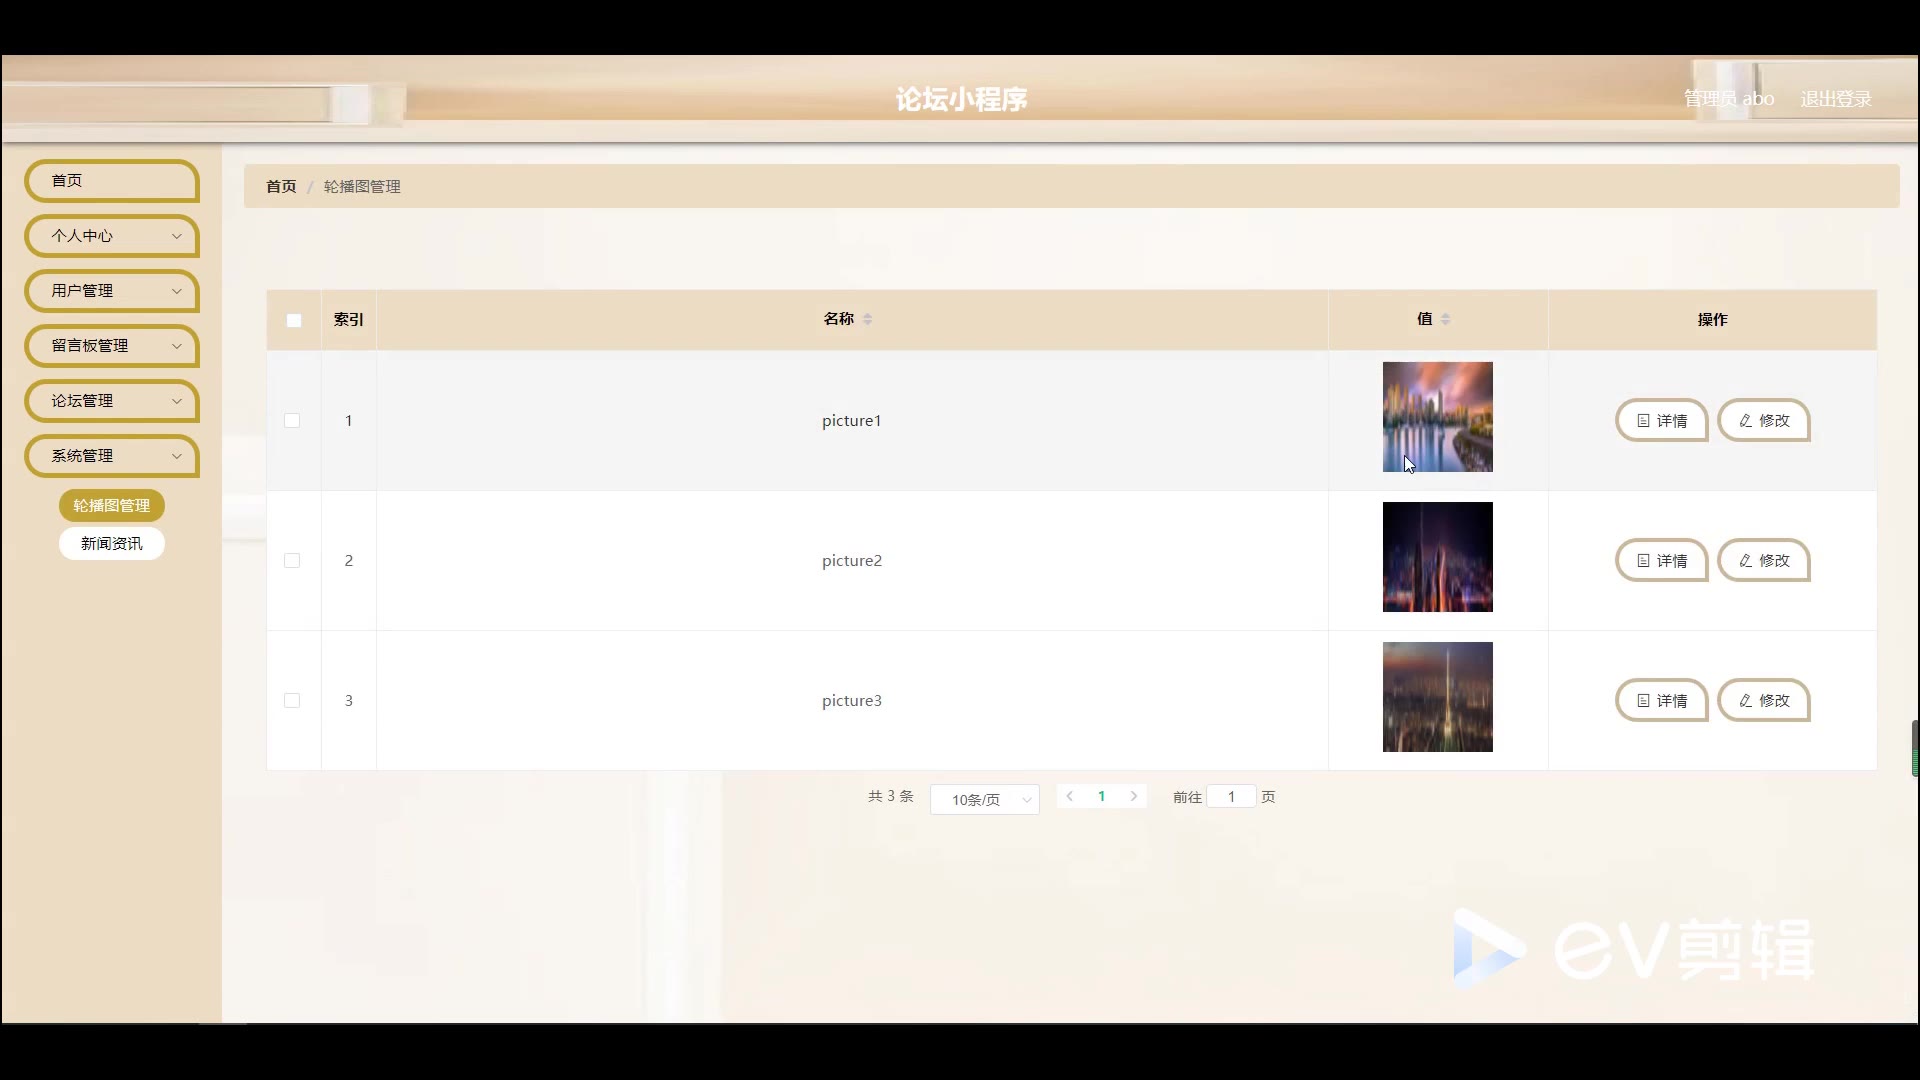Screen dimensions: 1920x1080
Task: Select the checkbox for row picture3
Action: [292, 701]
